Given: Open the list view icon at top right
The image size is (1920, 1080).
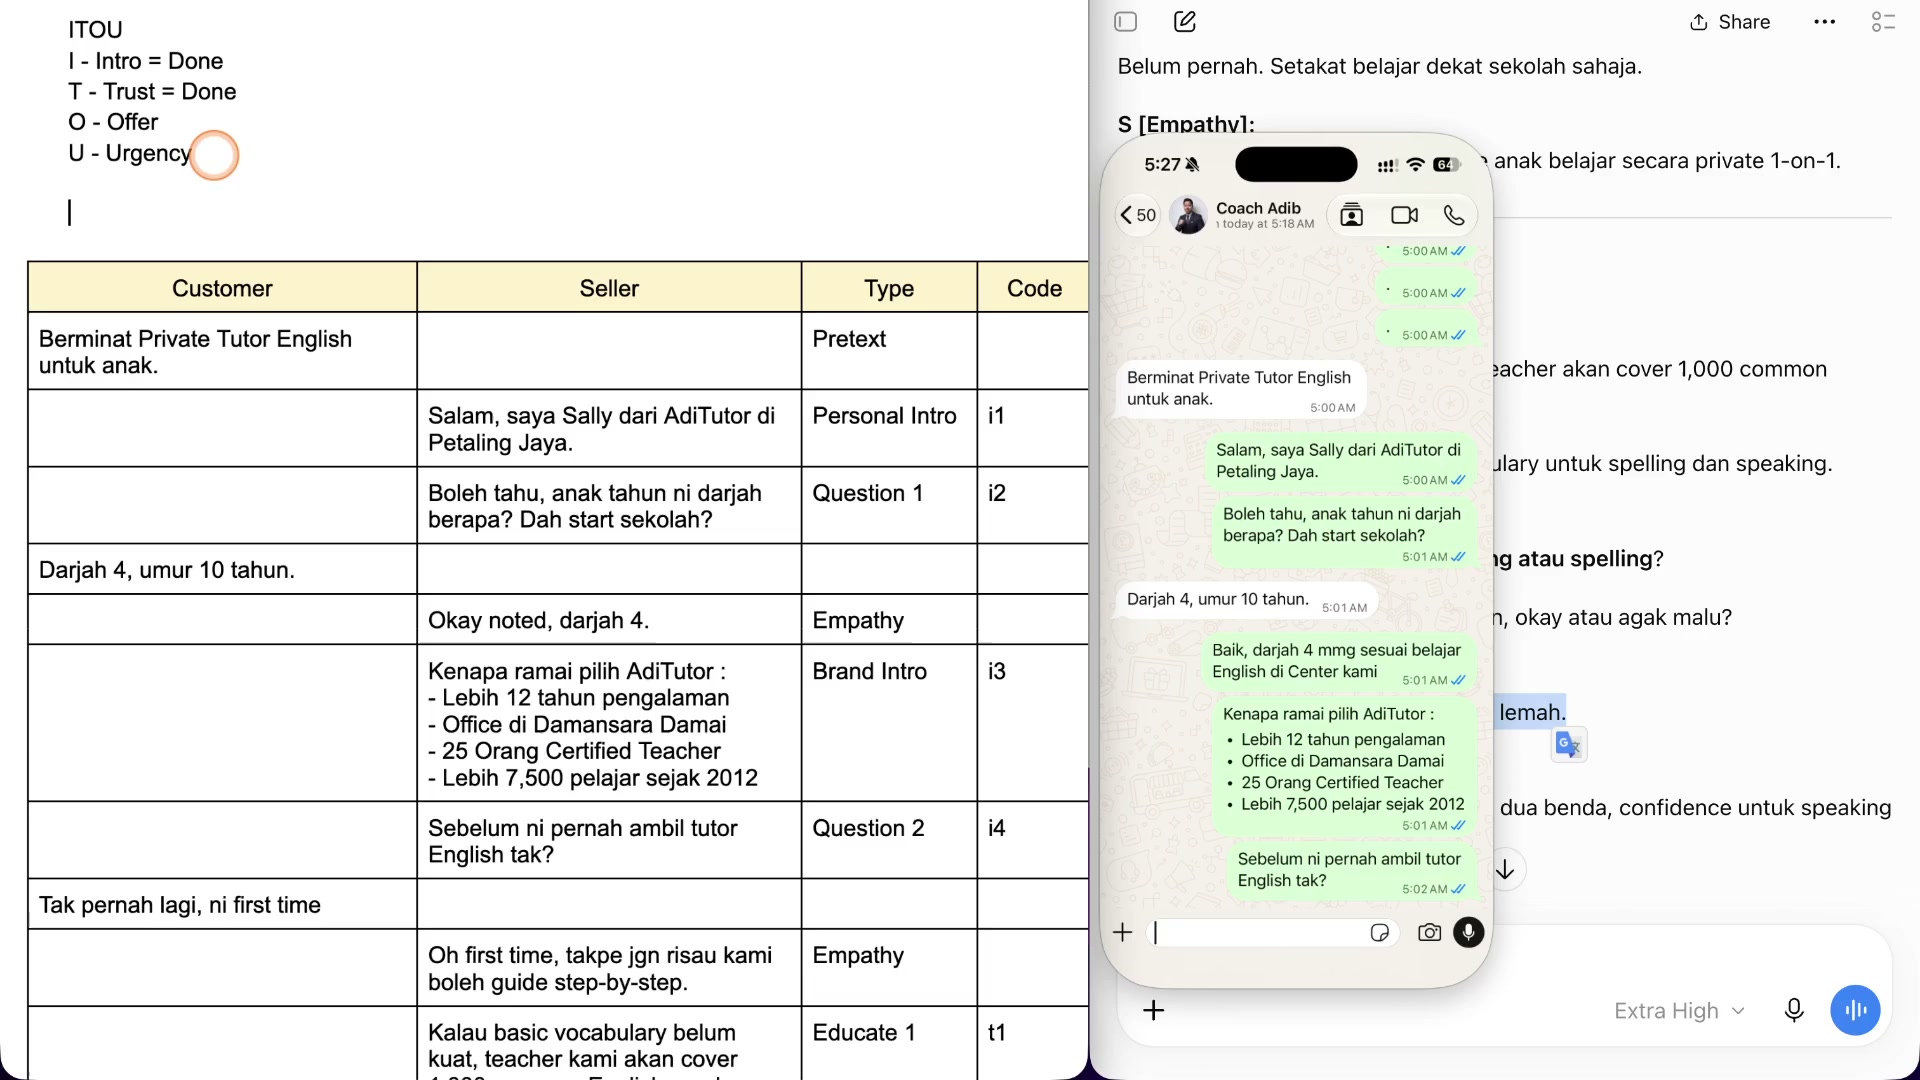Looking at the screenshot, I should pos(1883,22).
